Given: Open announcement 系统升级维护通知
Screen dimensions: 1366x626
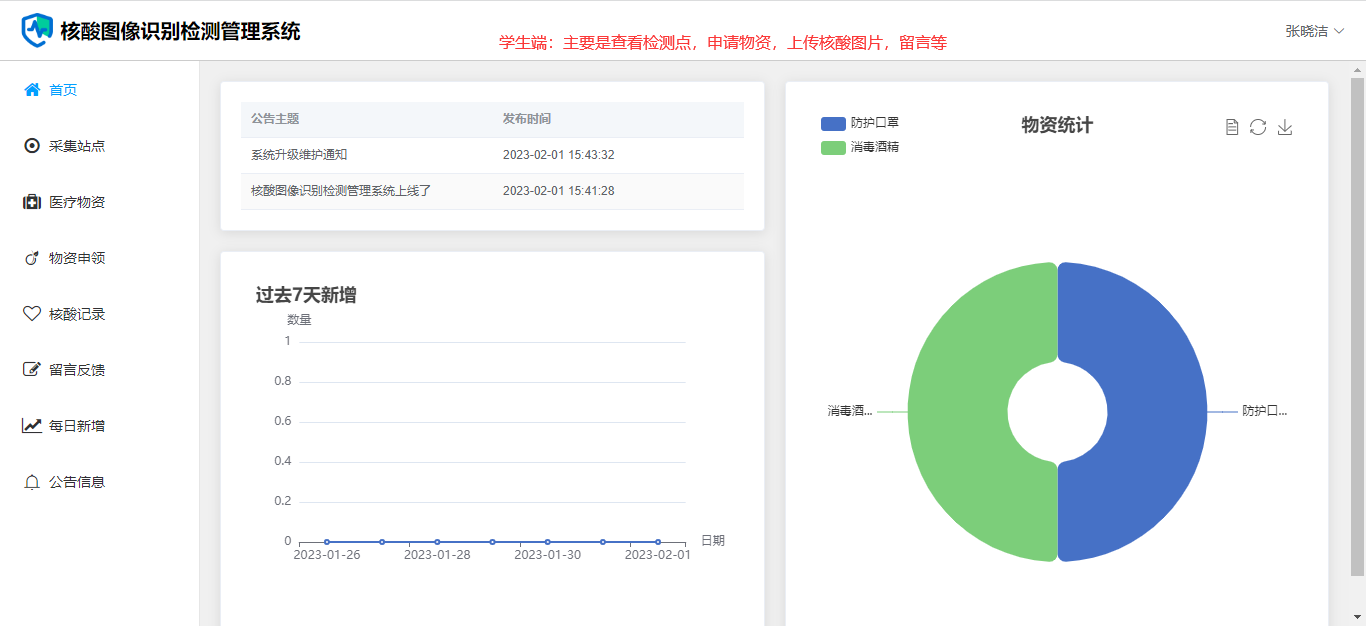Looking at the screenshot, I should [299, 155].
